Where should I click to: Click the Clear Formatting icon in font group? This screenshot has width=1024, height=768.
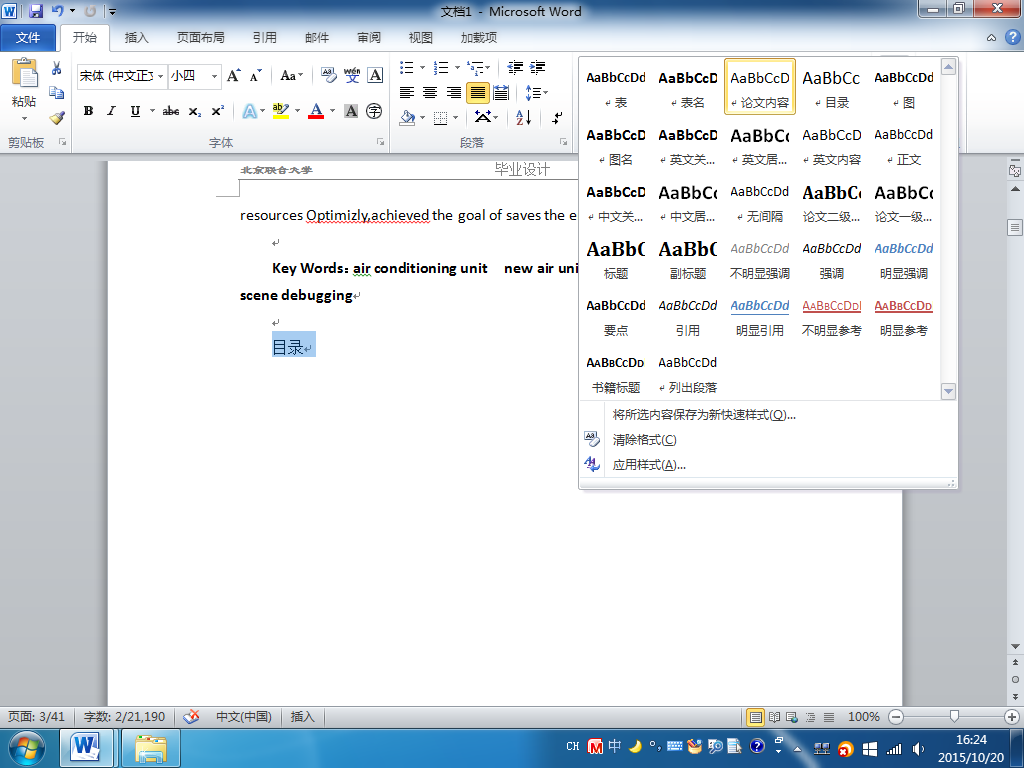328,76
